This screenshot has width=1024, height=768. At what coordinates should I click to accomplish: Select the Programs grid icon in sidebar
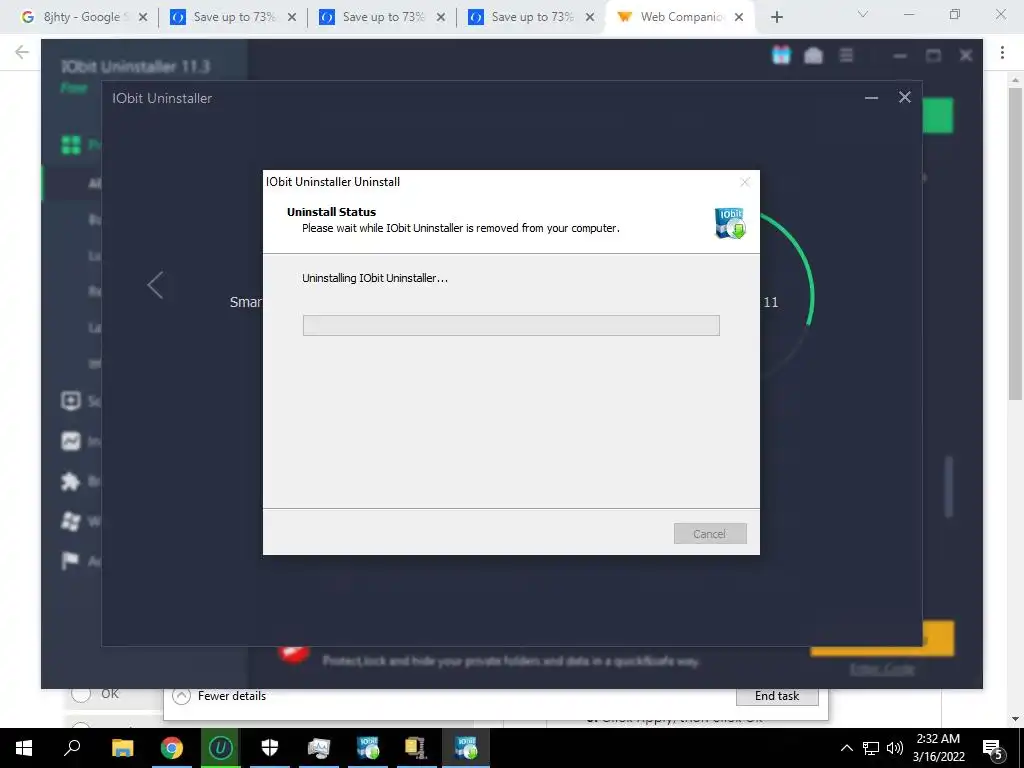pyautogui.click(x=71, y=144)
